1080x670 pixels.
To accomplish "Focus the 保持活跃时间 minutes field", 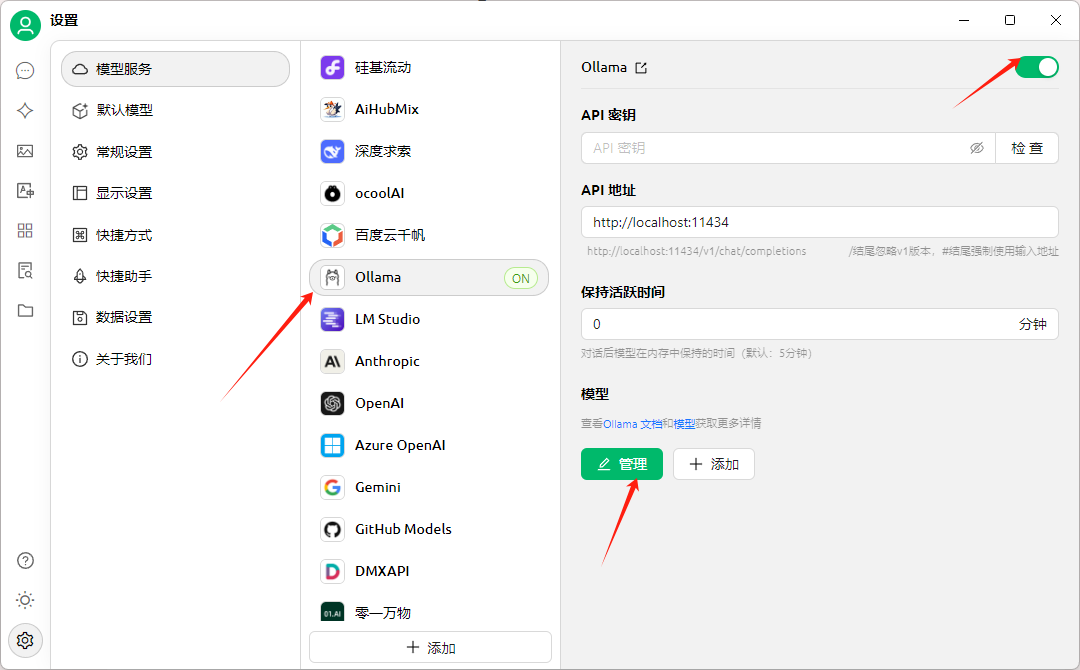I will pyautogui.click(x=820, y=324).
